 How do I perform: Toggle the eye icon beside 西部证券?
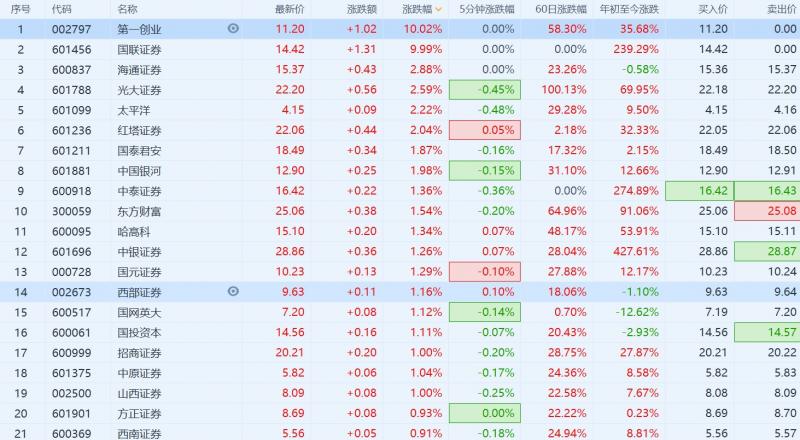[x=233, y=291]
